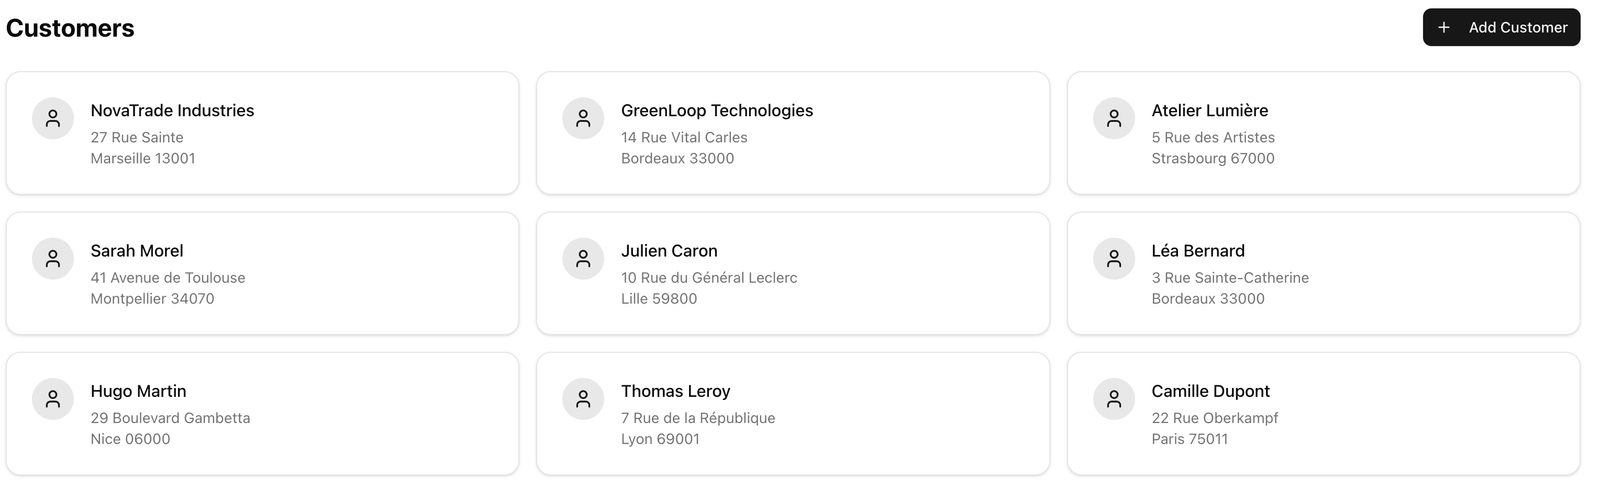
Task: Open the GreenLoop Technologies customer name
Action: tap(717, 111)
